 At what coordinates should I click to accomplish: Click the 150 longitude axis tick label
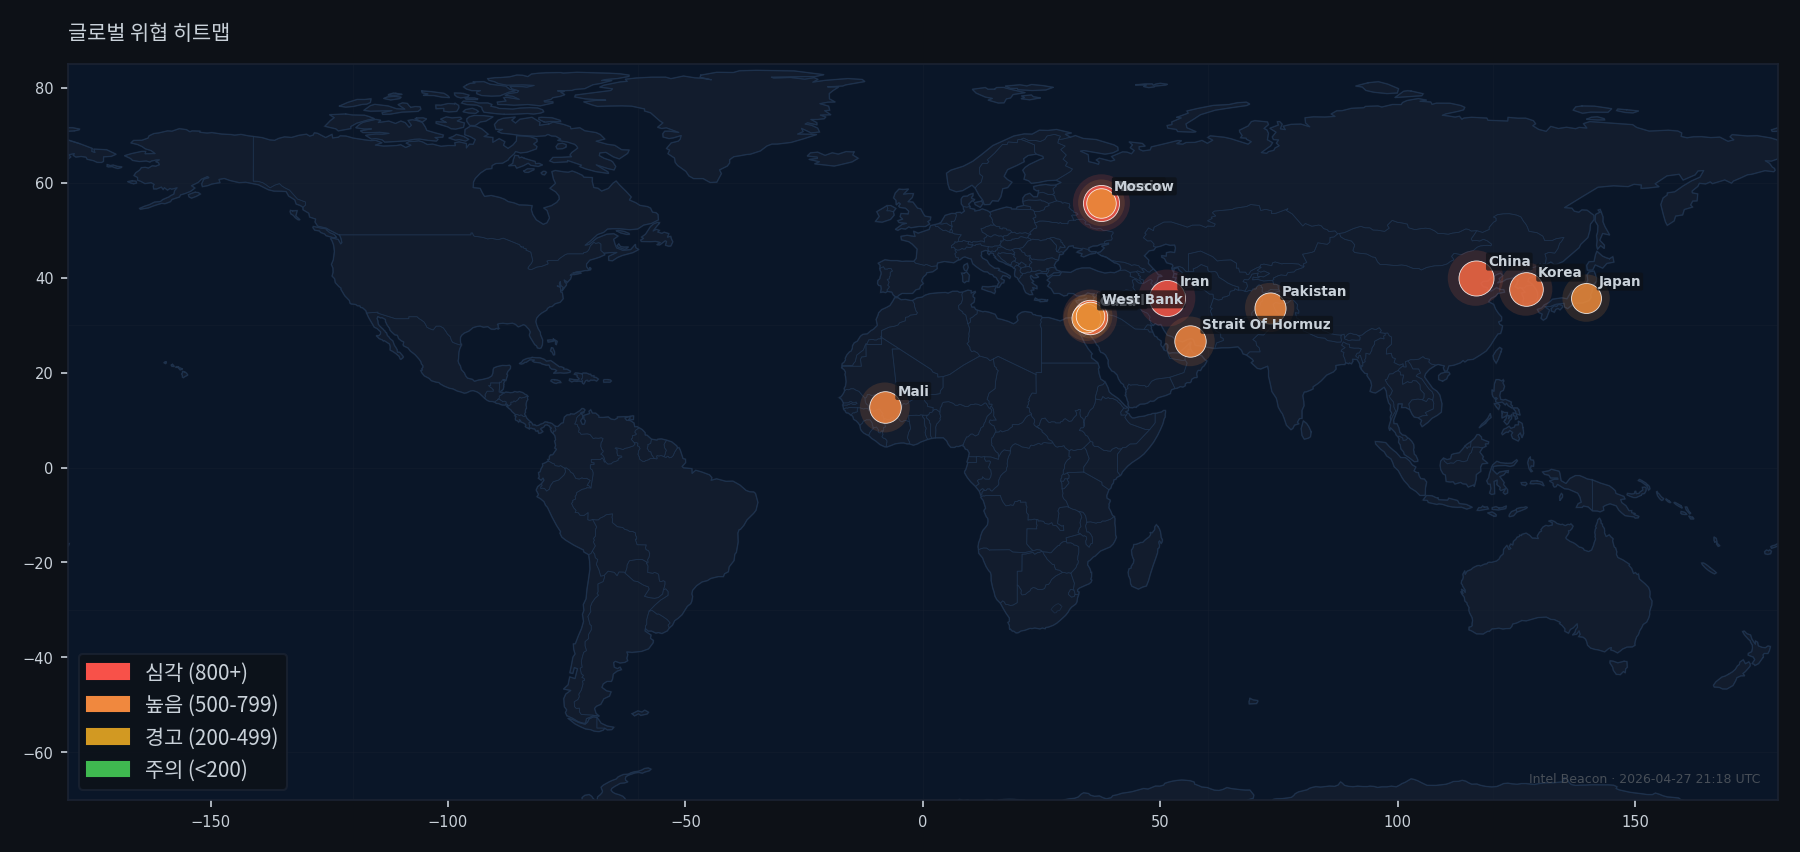1635,821
